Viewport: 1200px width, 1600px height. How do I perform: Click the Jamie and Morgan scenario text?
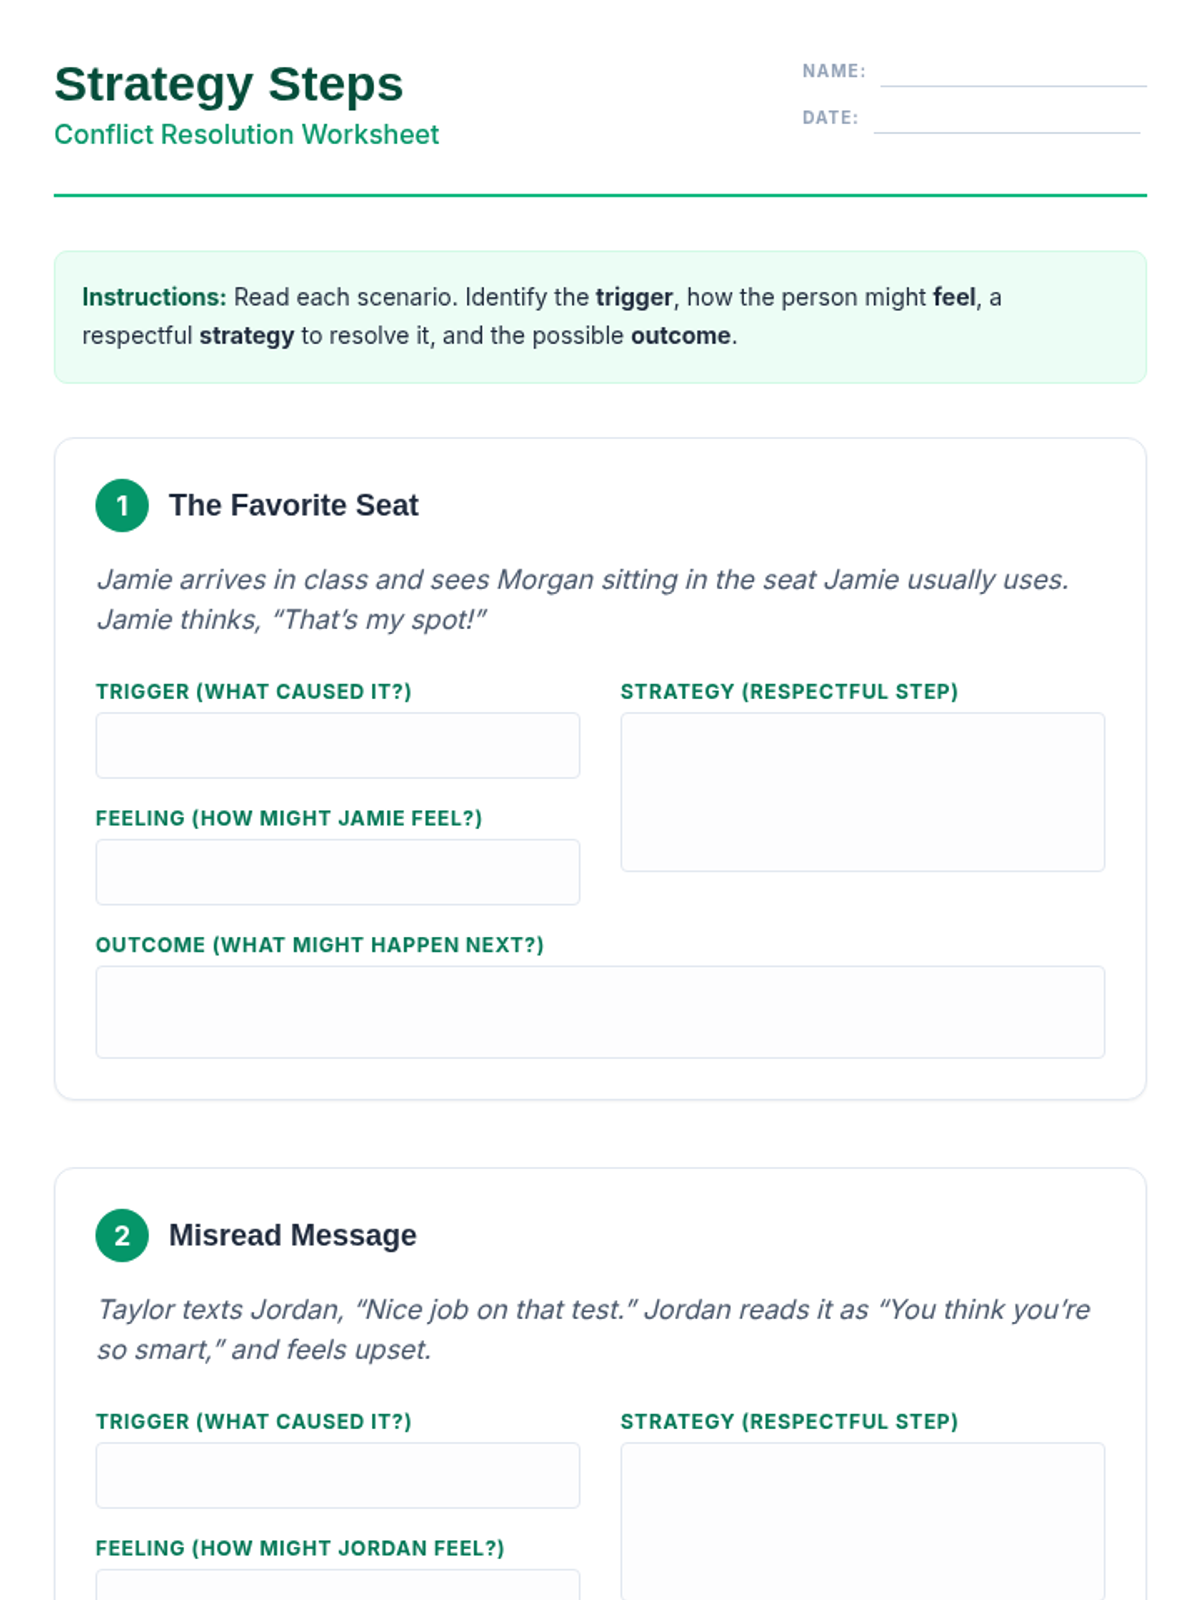coord(582,599)
